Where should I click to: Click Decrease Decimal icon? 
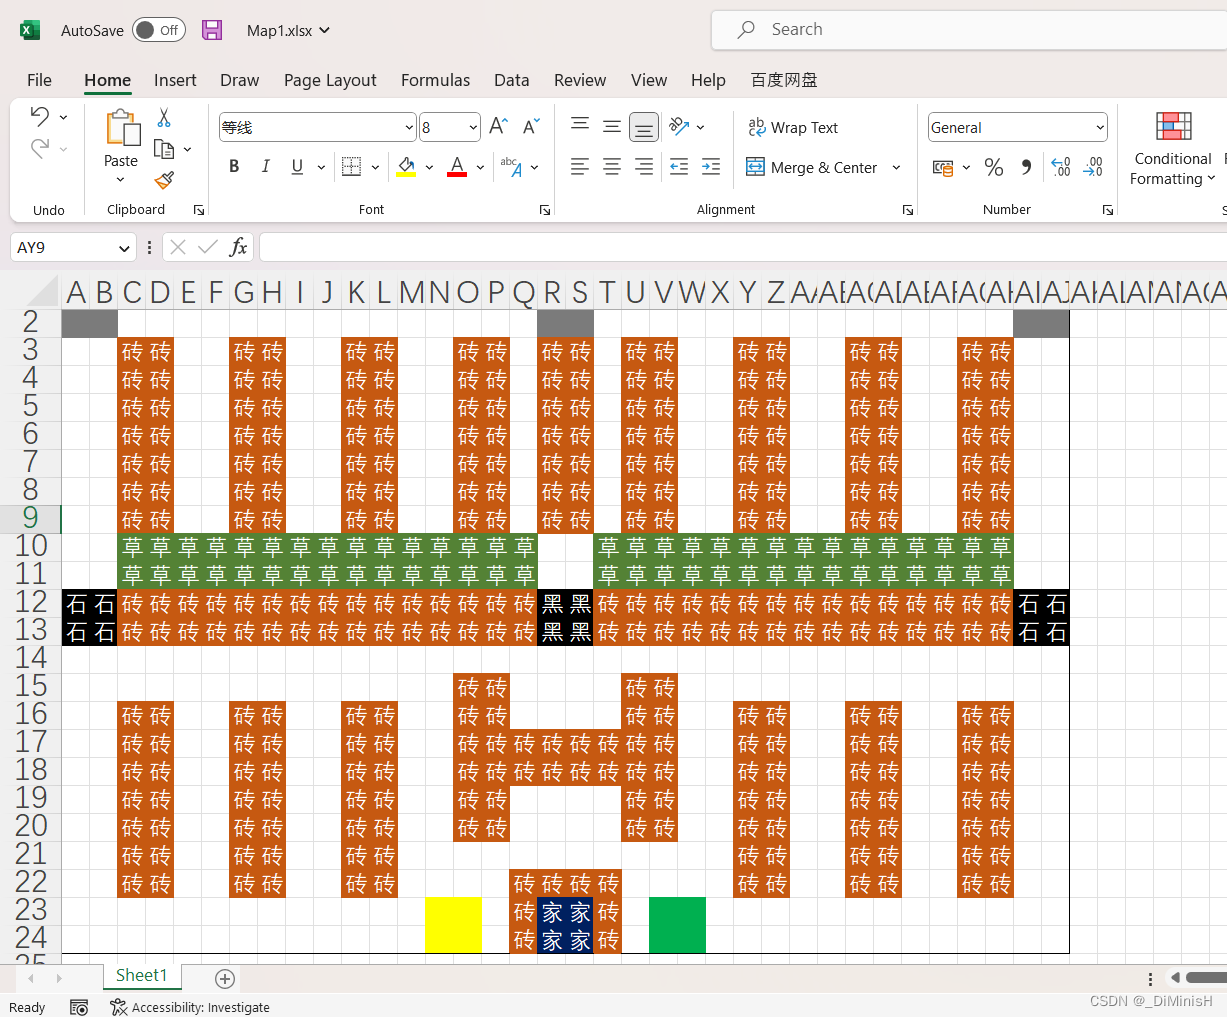(1093, 167)
